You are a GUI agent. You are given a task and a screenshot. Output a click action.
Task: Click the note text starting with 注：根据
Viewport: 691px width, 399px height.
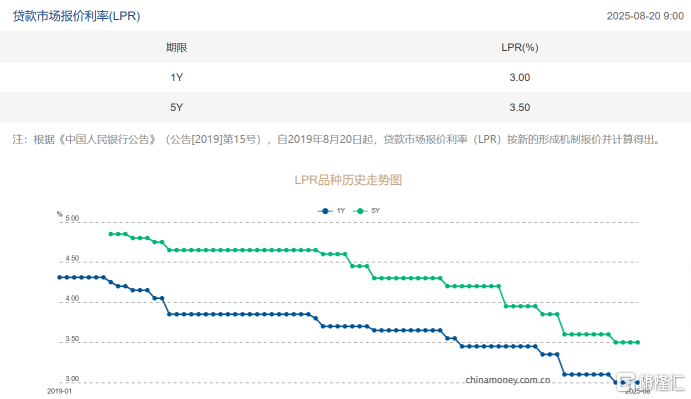(x=337, y=139)
